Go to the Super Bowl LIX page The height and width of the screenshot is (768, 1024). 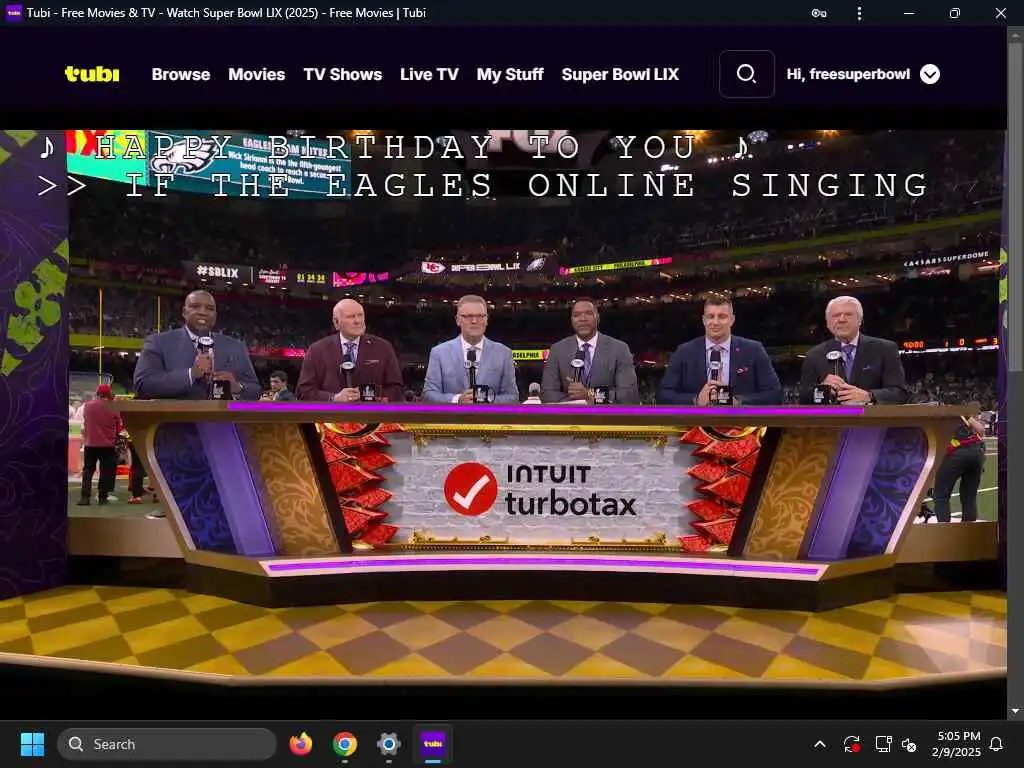click(x=620, y=74)
